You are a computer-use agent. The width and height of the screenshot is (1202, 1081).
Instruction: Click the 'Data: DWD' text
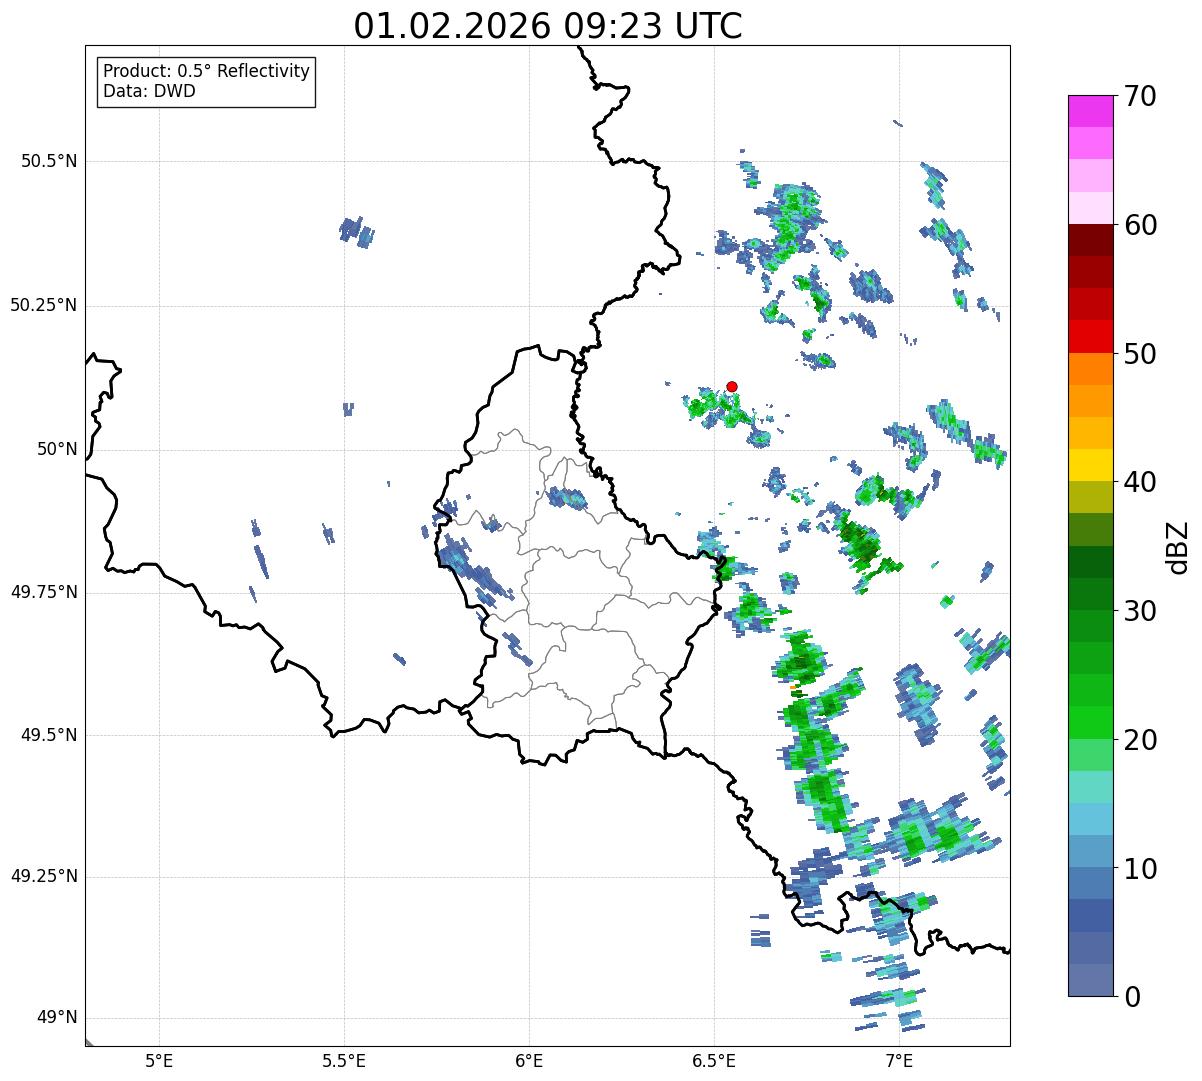point(149,92)
